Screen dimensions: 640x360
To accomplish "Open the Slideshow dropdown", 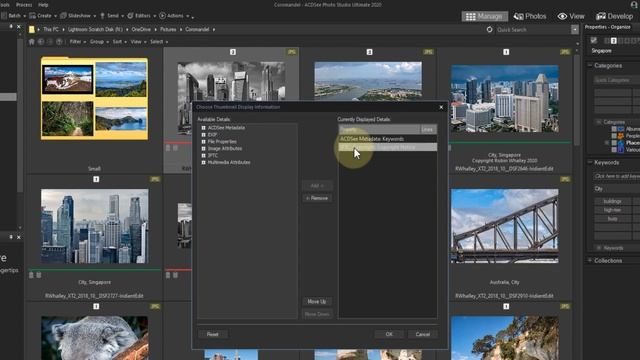I will click(x=78, y=16).
